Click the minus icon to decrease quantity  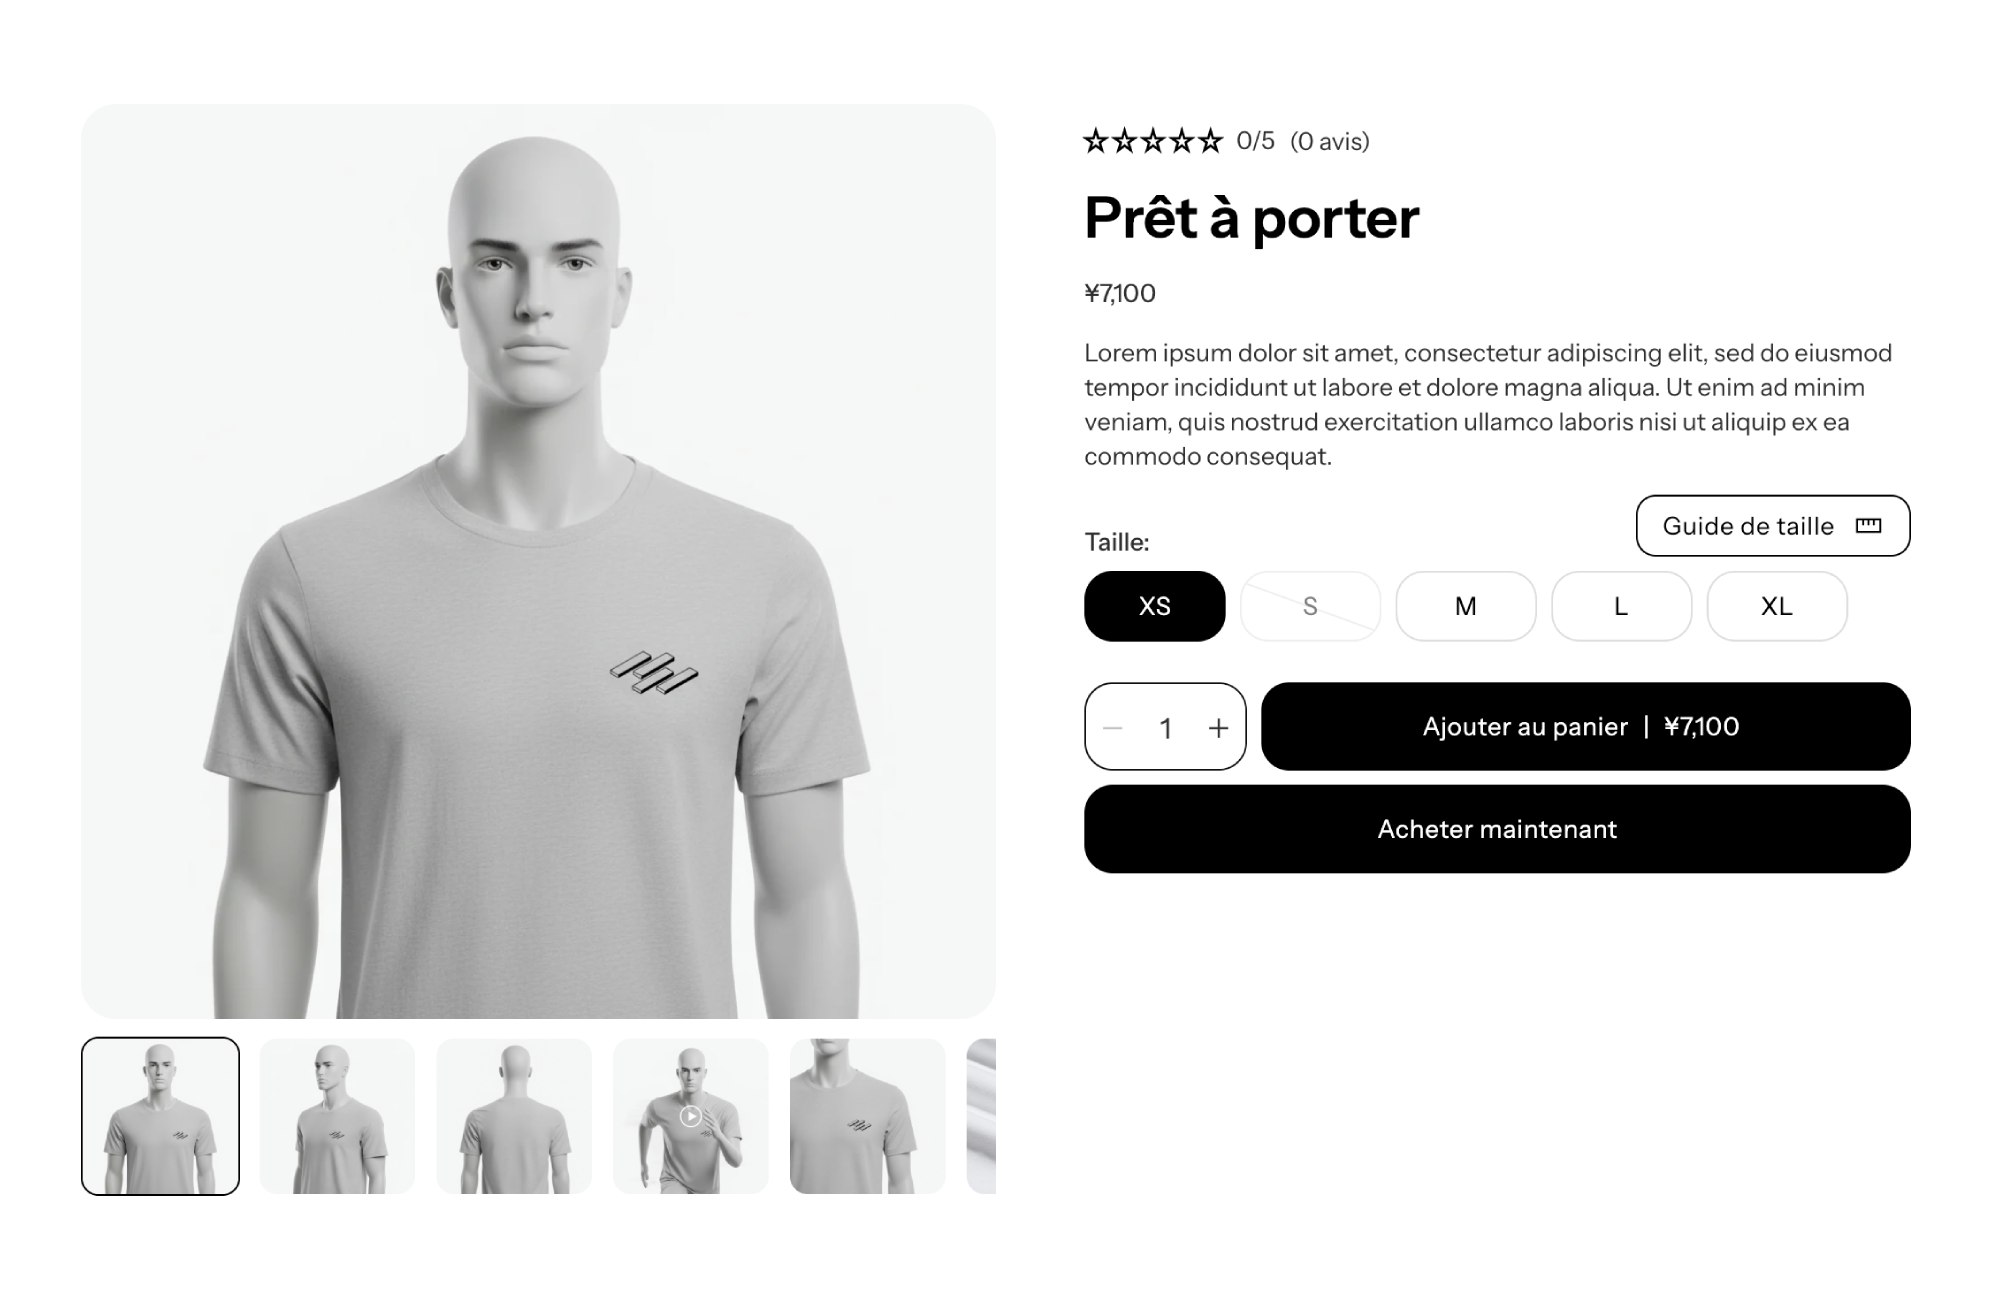pyautogui.click(x=1113, y=728)
